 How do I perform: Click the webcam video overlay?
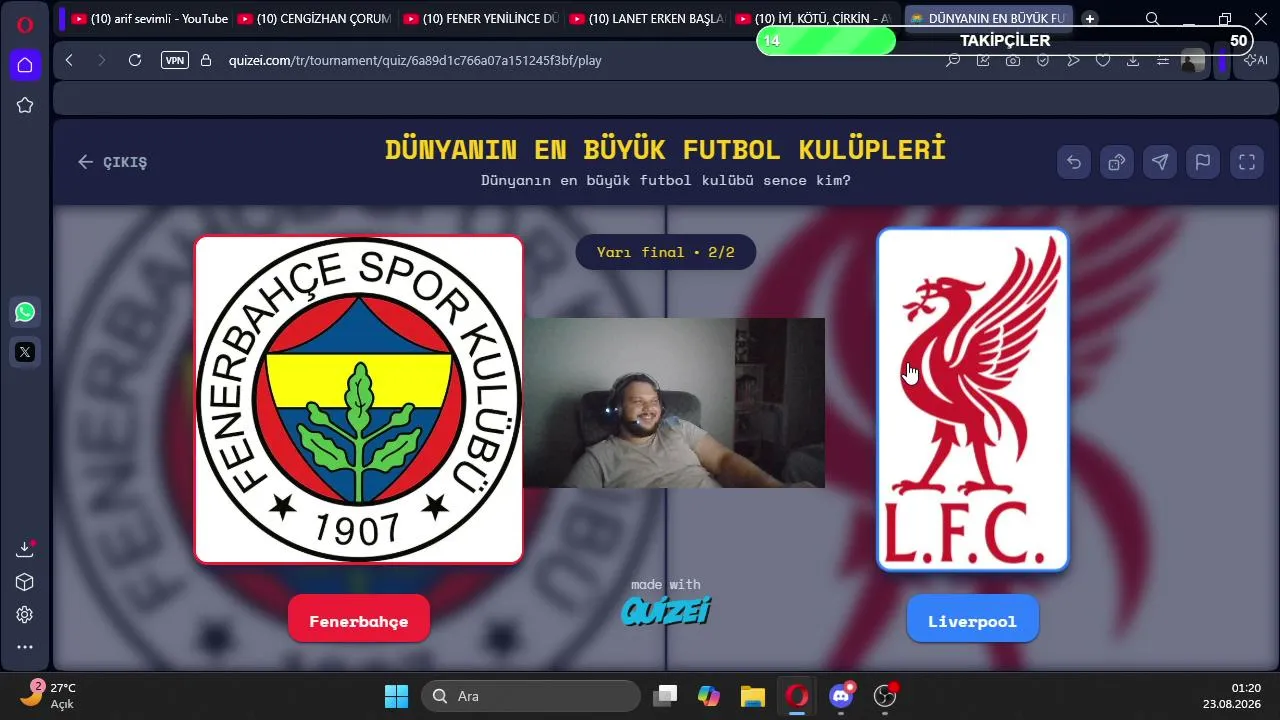click(x=674, y=403)
